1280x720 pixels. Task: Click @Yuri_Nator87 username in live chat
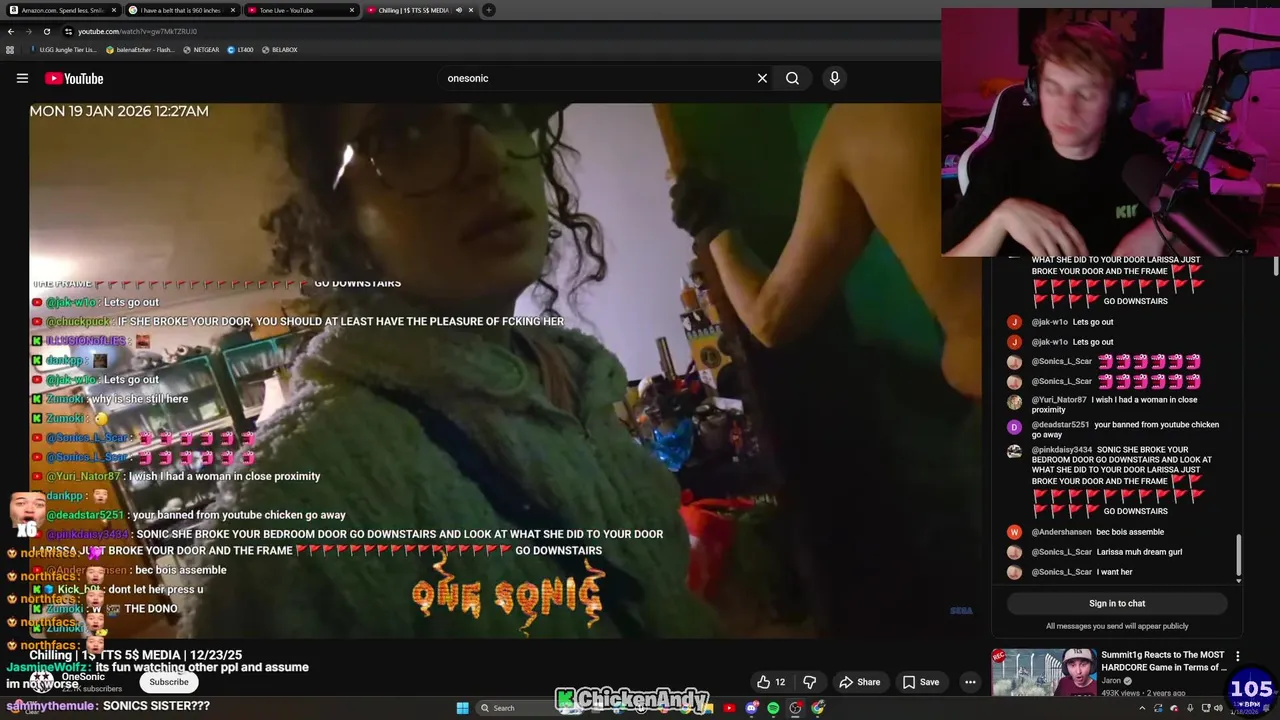(x=1059, y=400)
